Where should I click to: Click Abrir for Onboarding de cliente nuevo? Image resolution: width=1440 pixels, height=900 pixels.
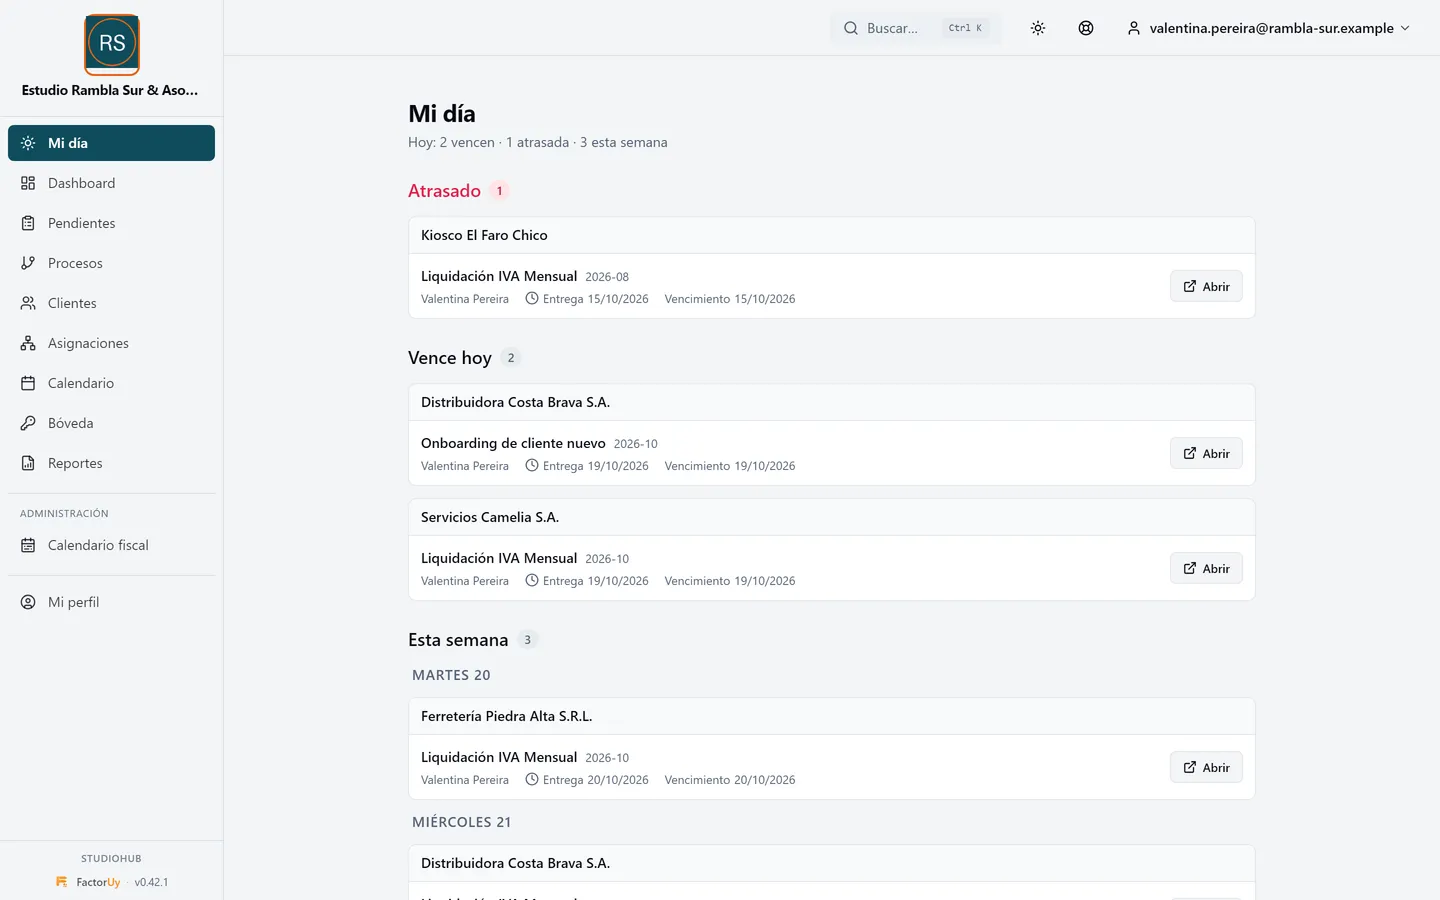(x=1206, y=453)
